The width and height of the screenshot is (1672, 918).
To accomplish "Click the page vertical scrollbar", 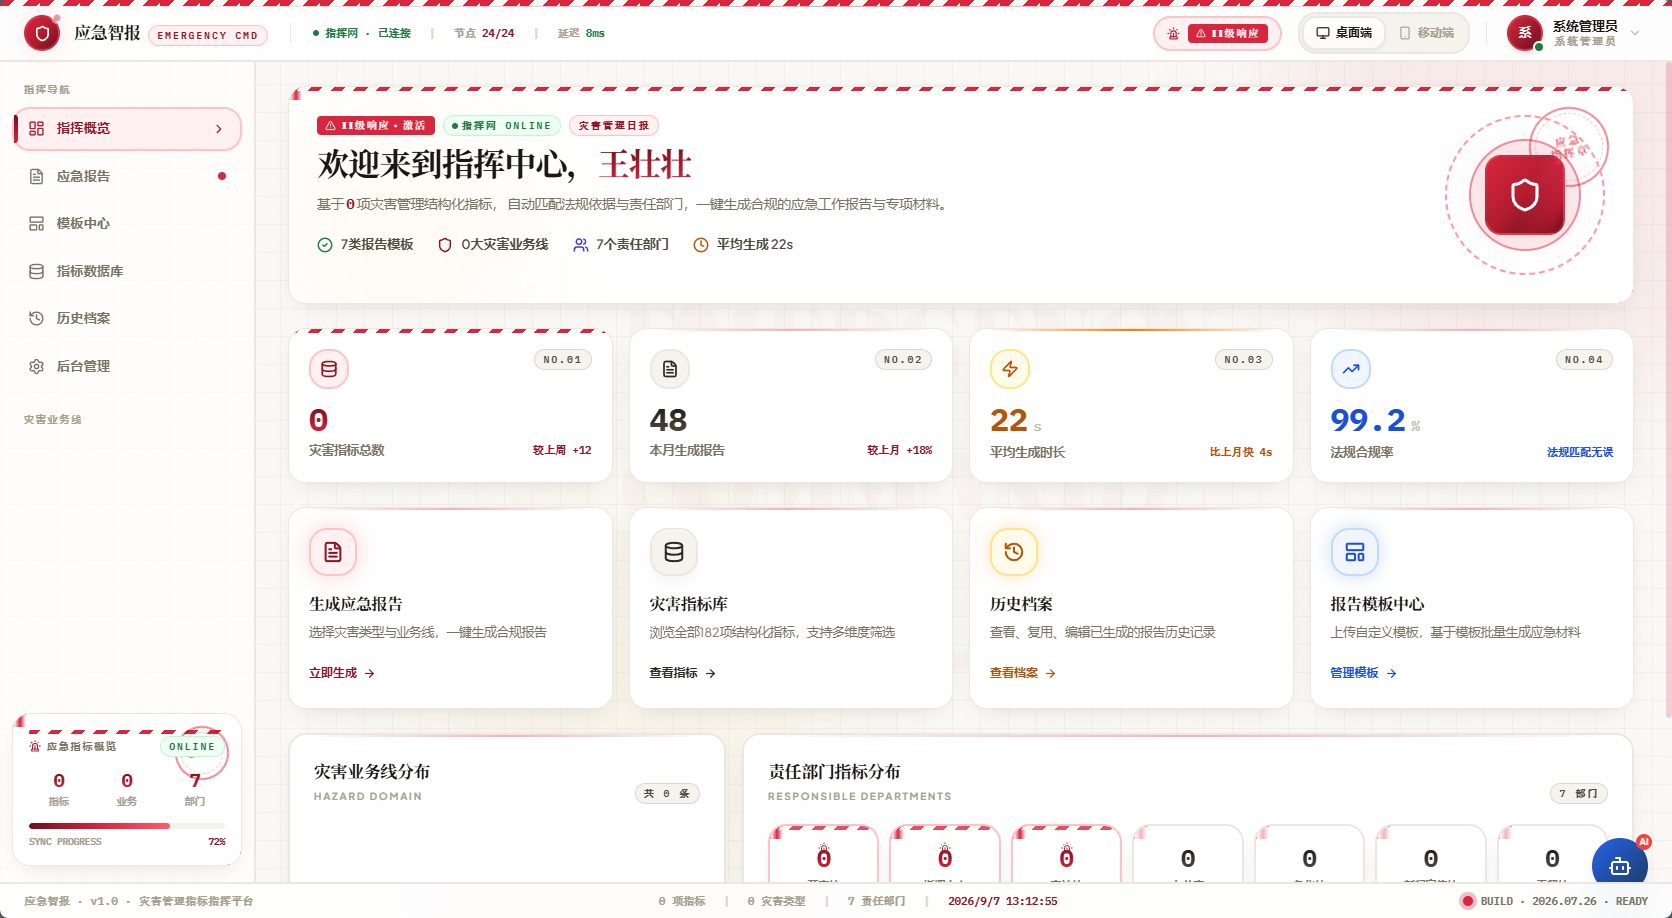I will pyautogui.click(x=1668, y=390).
